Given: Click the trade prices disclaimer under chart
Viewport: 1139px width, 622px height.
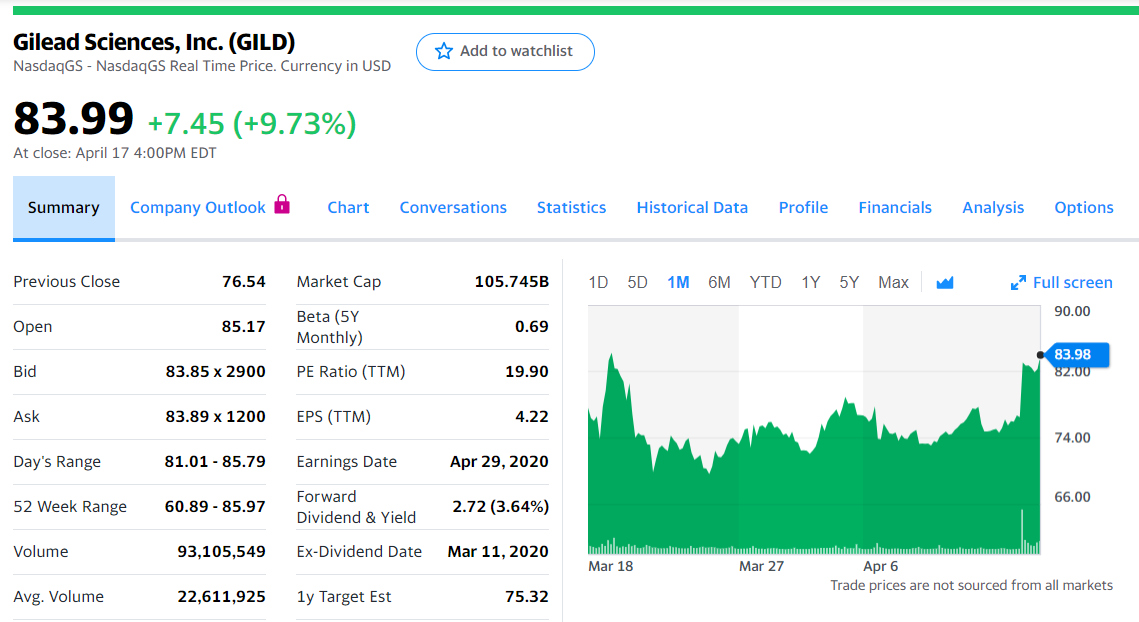Looking at the screenshot, I should coord(971,586).
